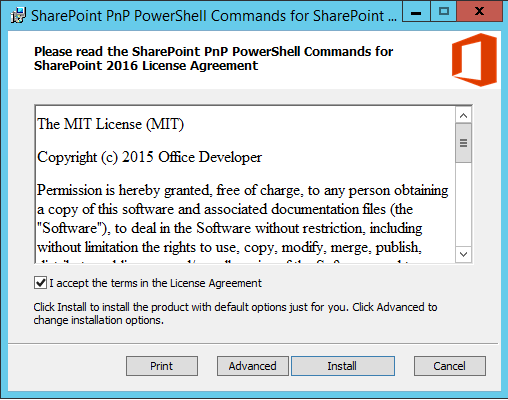This screenshot has height=400, width=508.
Task: Click the installer icon in the title bar
Action: pyautogui.click(x=18, y=15)
